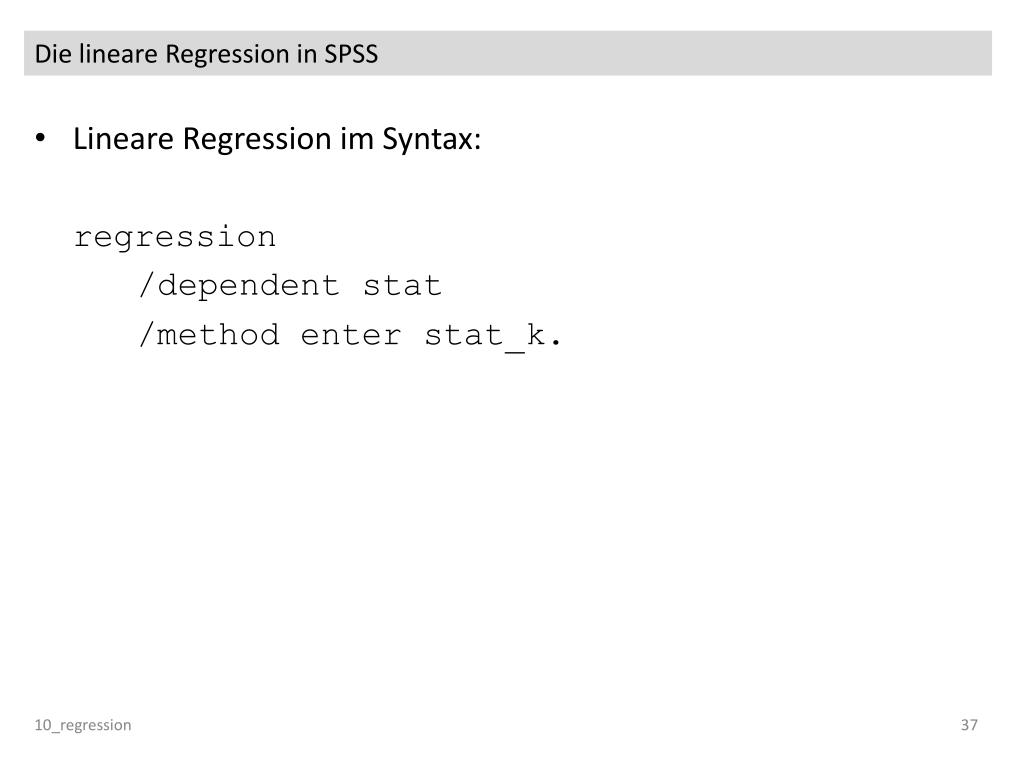Click the slide title 'Die lineare Regression in SPSS'
1024x768 pixels.
(x=206, y=54)
